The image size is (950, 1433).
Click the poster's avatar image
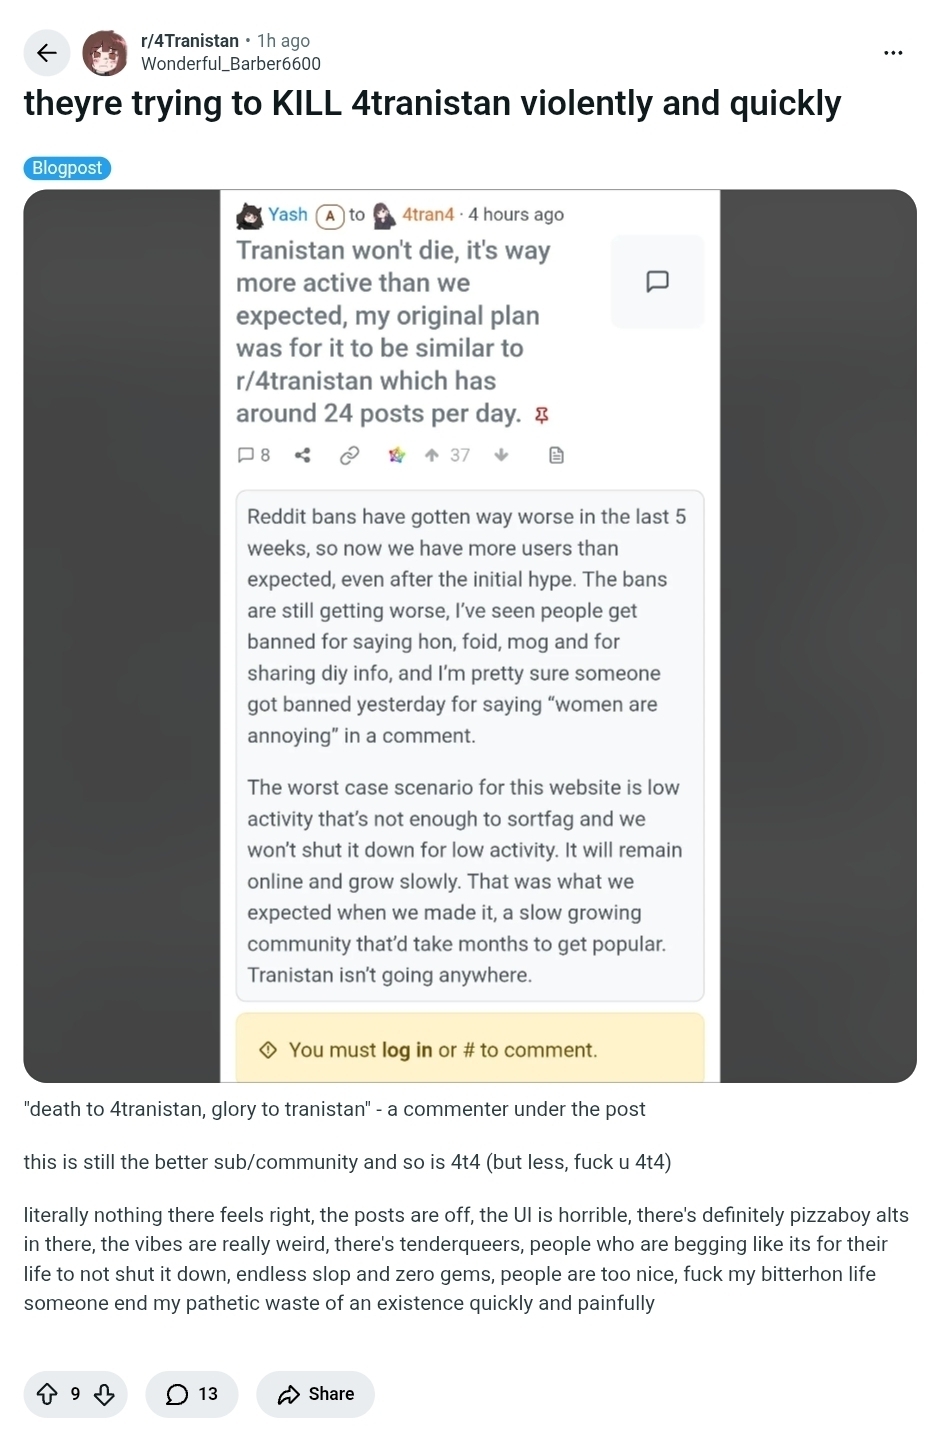tap(104, 53)
